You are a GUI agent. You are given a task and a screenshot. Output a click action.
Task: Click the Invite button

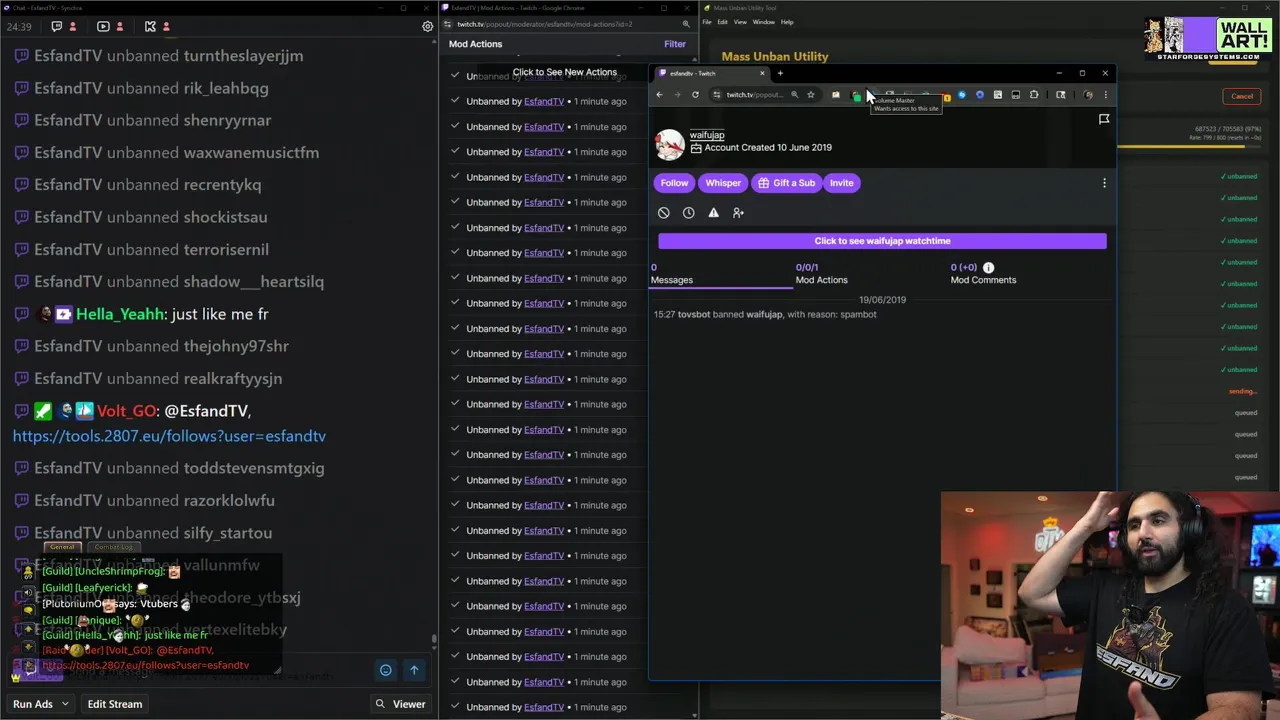coord(841,183)
